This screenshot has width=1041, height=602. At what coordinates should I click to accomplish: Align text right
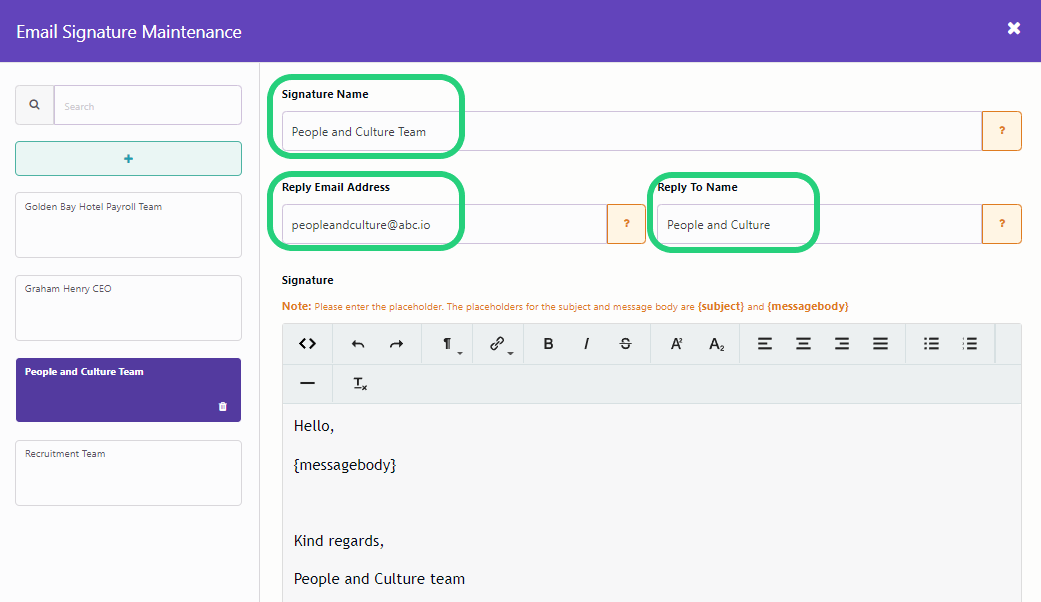click(x=842, y=344)
